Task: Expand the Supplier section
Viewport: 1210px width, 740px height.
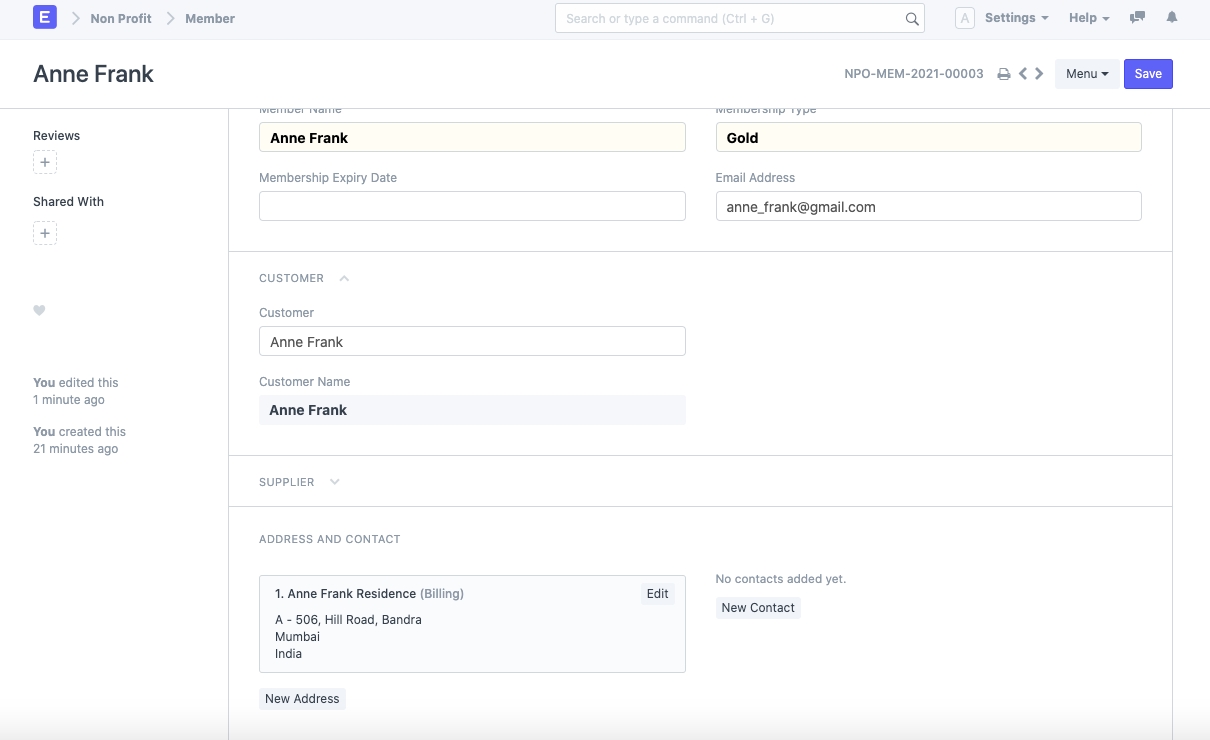Action: pos(335,482)
